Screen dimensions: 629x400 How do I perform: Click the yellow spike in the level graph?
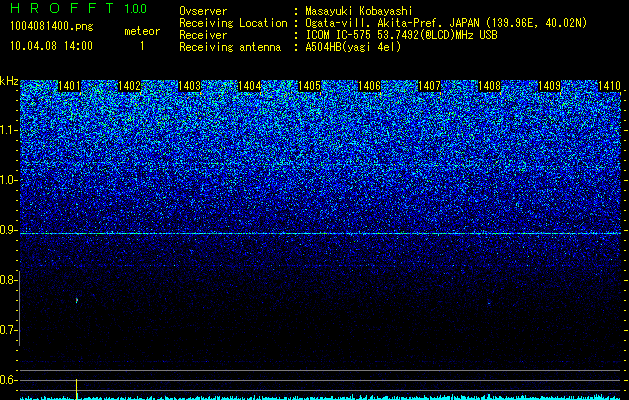(x=76, y=389)
